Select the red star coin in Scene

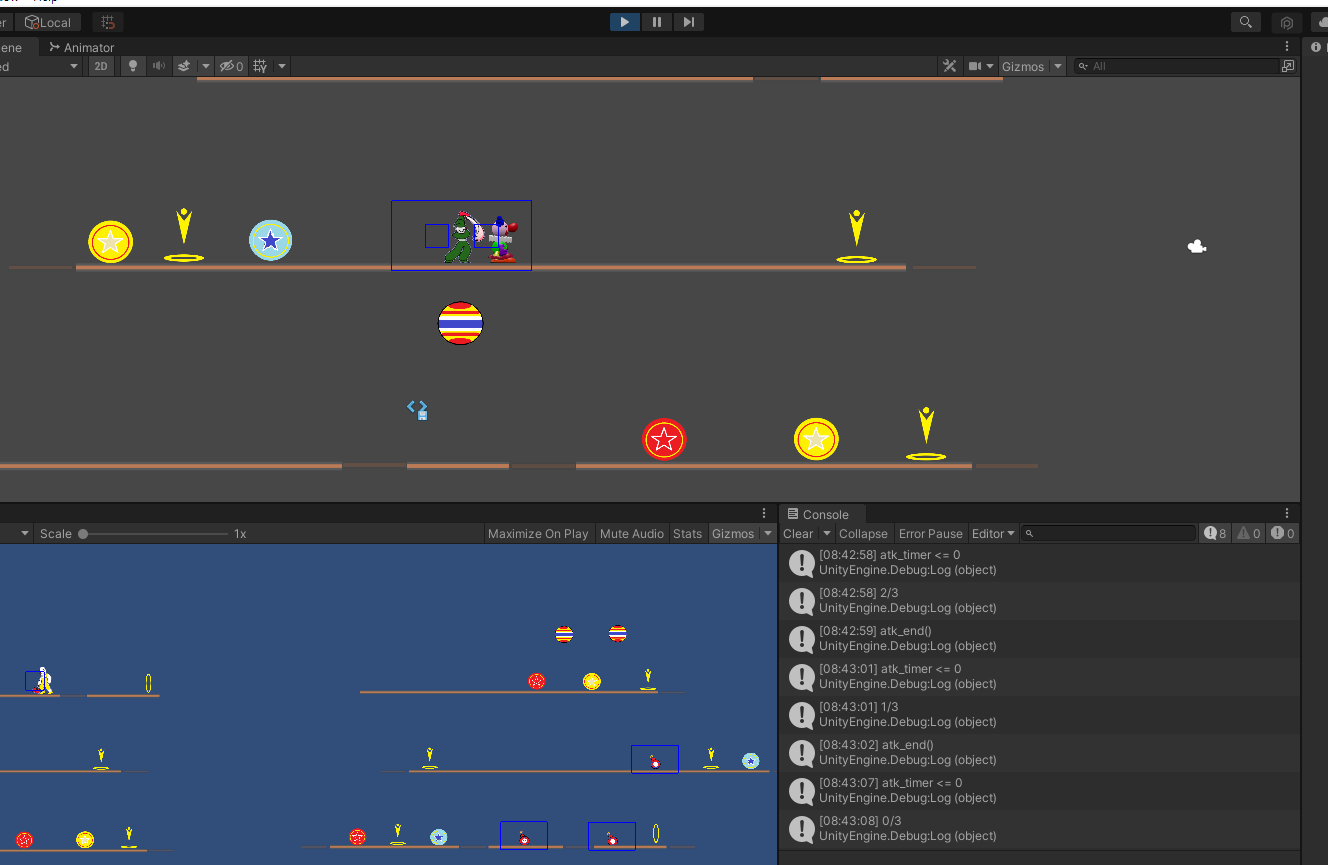click(664, 439)
